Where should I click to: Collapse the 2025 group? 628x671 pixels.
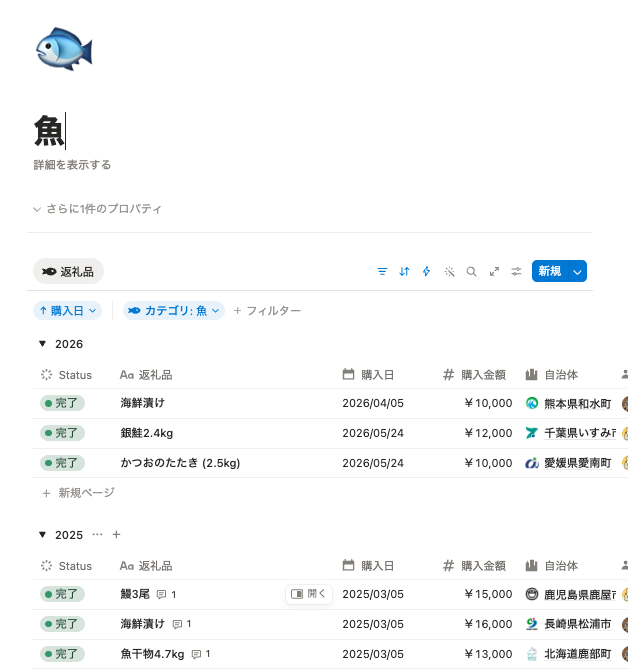(x=42, y=534)
